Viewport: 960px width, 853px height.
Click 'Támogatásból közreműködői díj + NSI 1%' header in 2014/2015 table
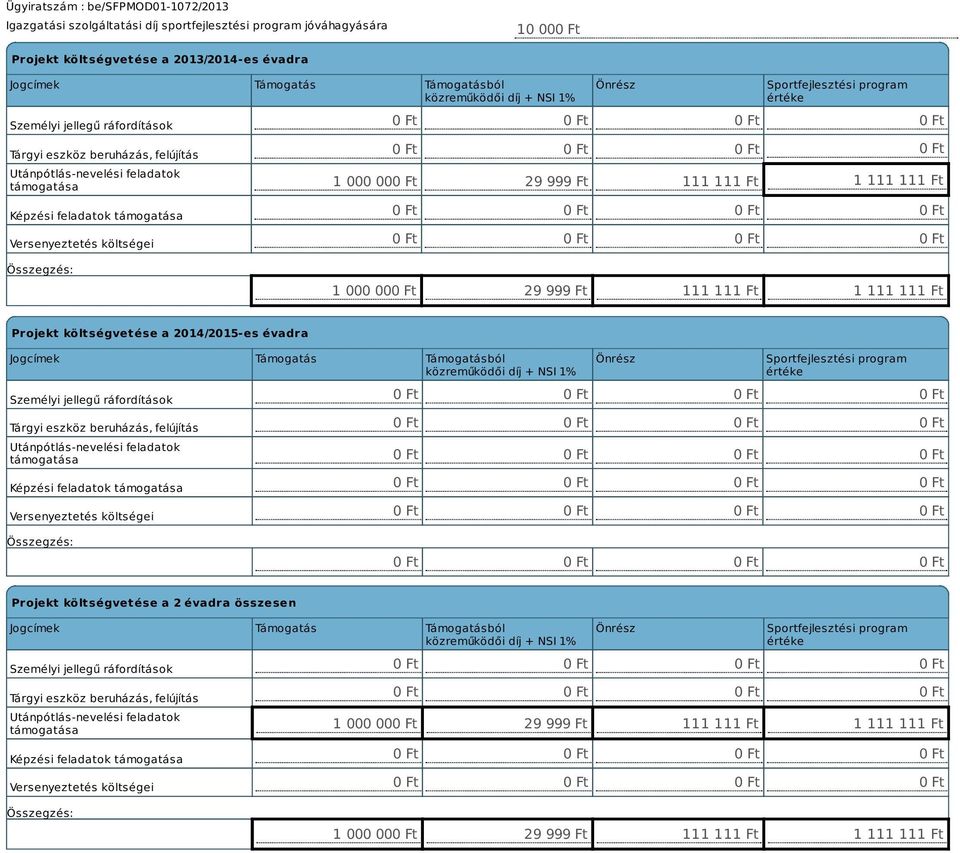500,364
